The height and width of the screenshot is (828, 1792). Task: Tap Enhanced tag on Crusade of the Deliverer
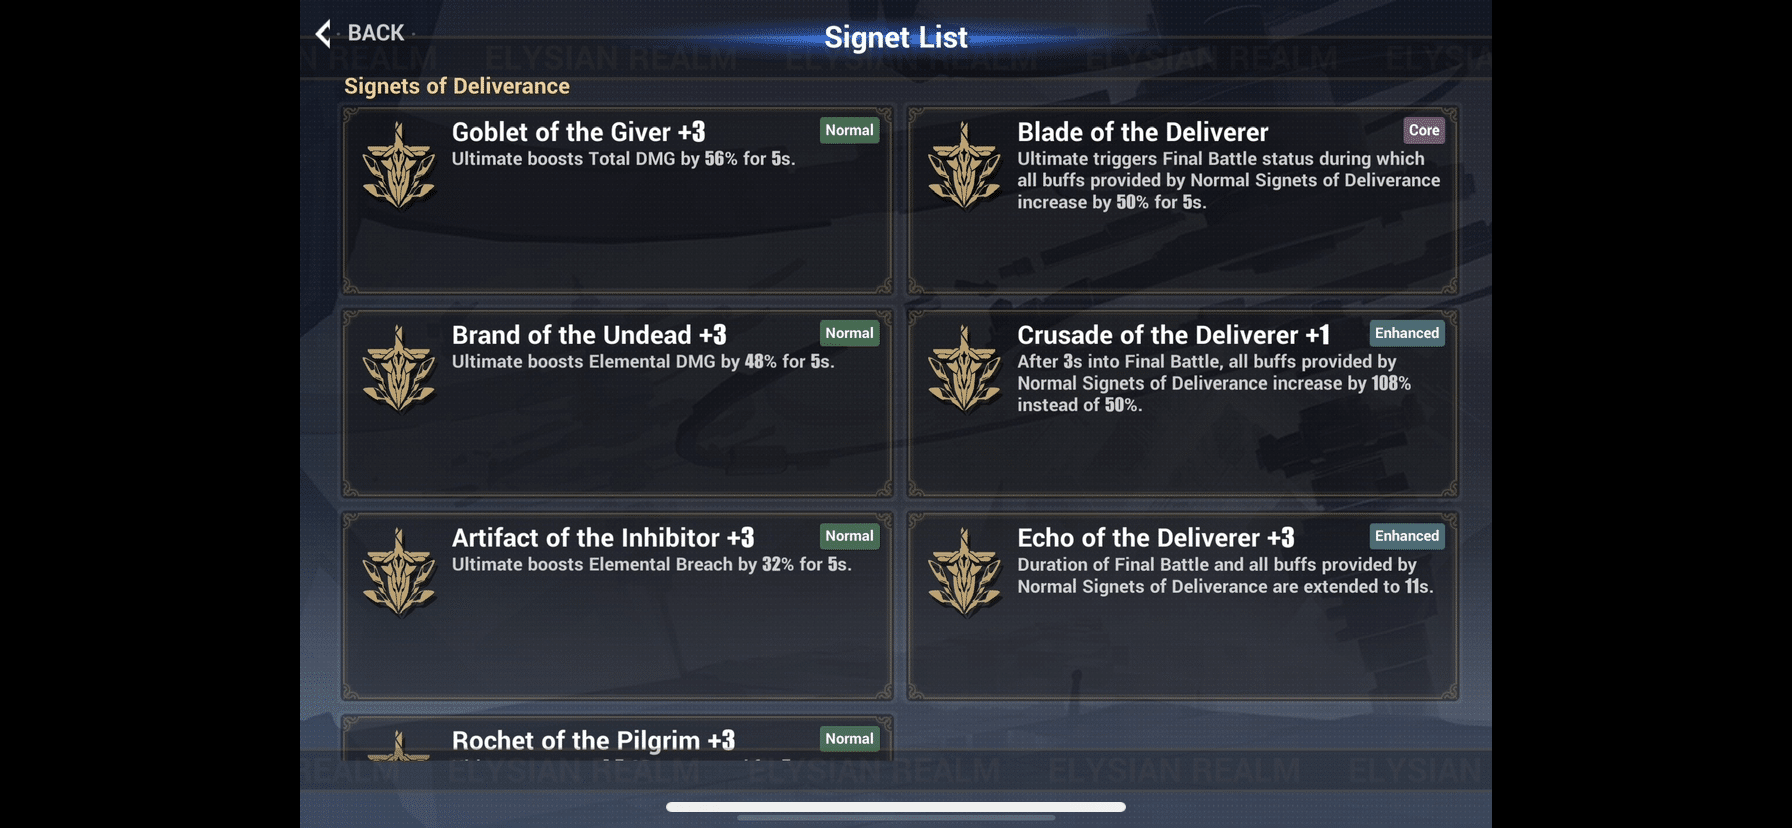pos(1407,333)
